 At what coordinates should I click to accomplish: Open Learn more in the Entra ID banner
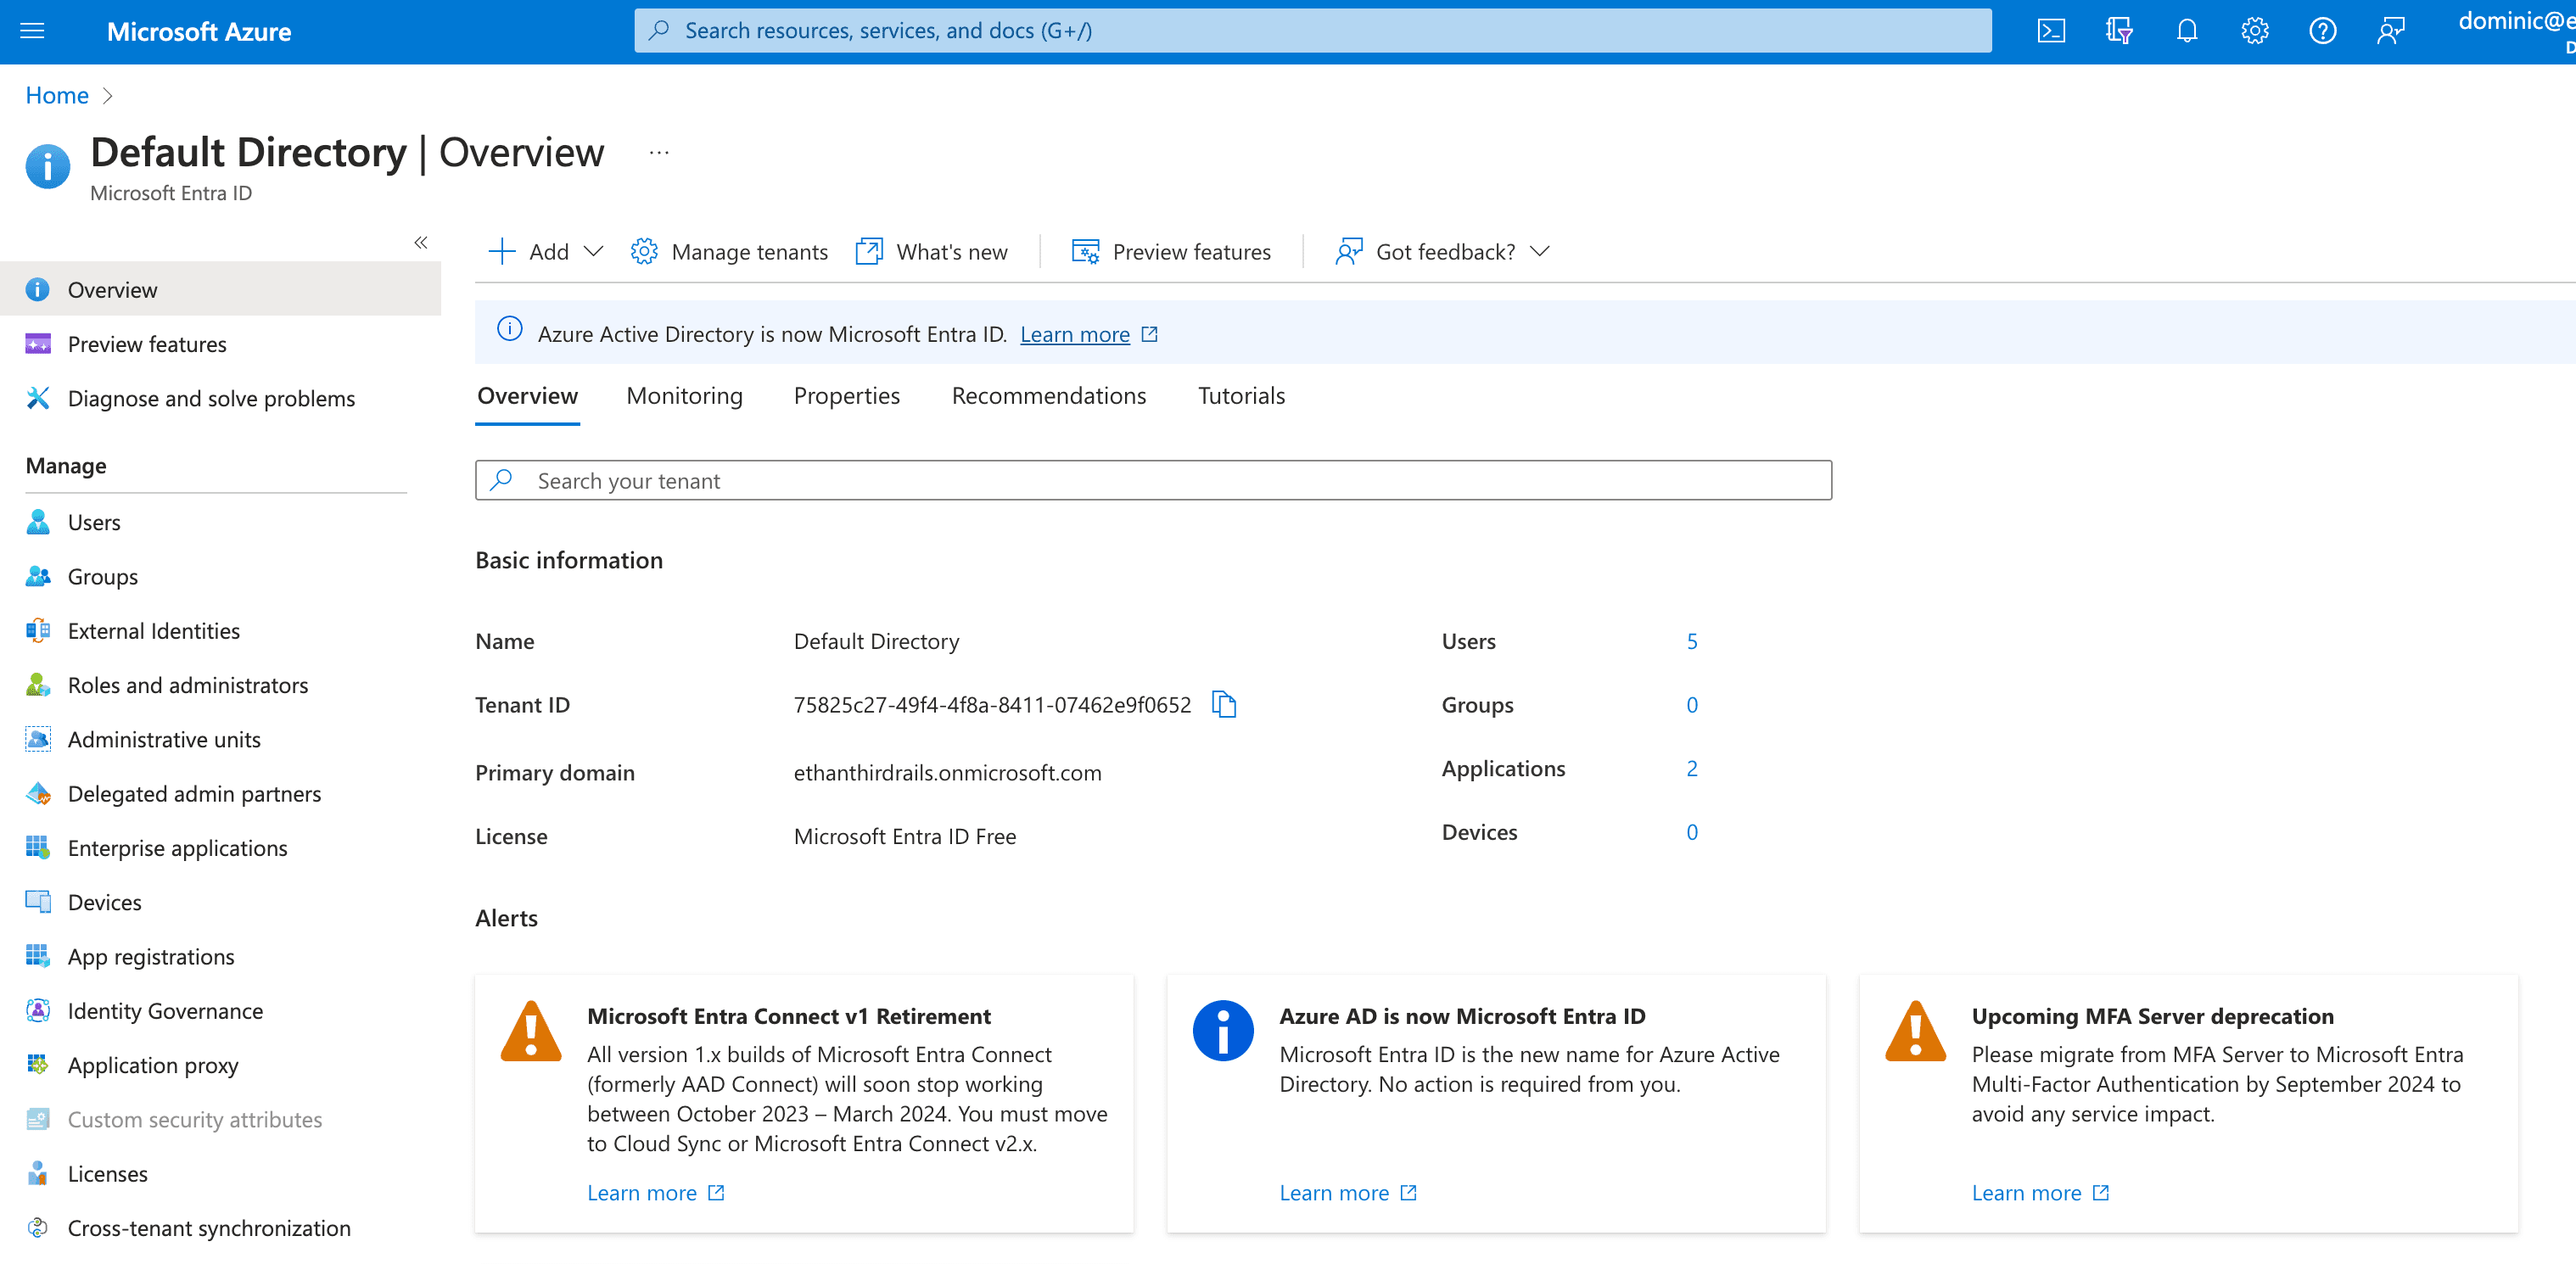(1074, 334)
